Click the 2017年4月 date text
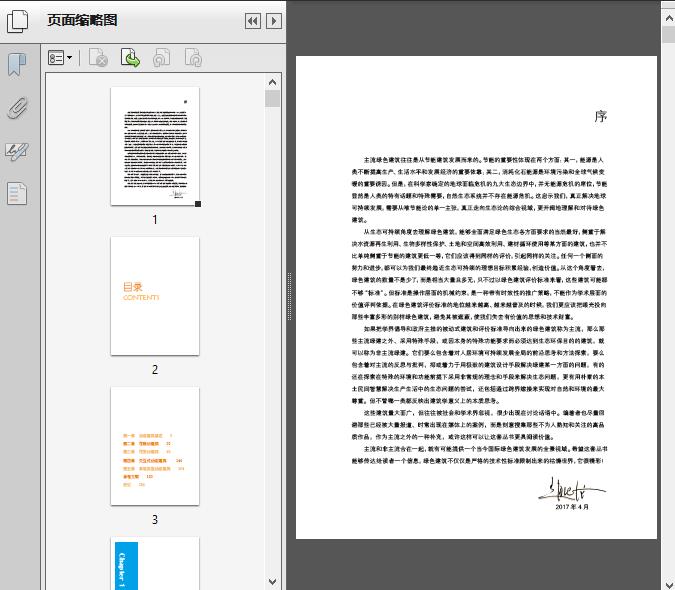Image resolution: width=675 pixels, height=590 pixels. (x=572, y=507)
